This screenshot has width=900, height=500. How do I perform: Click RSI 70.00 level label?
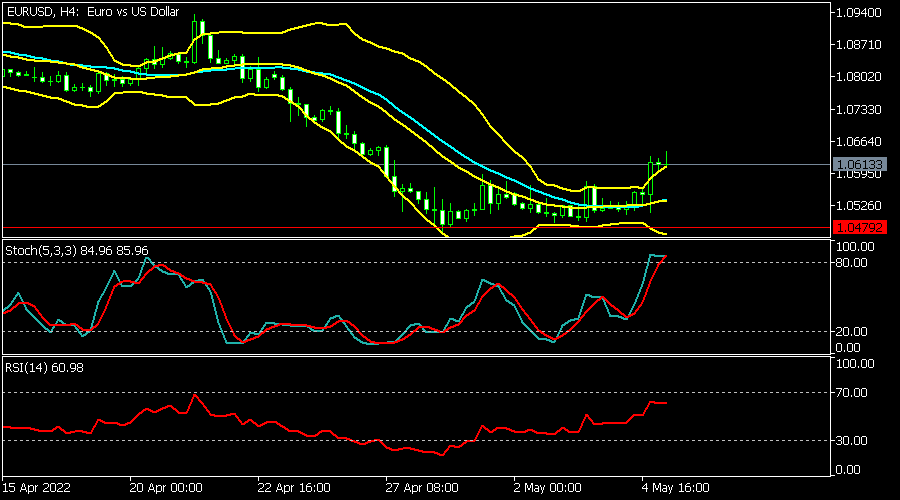(851, 393)
